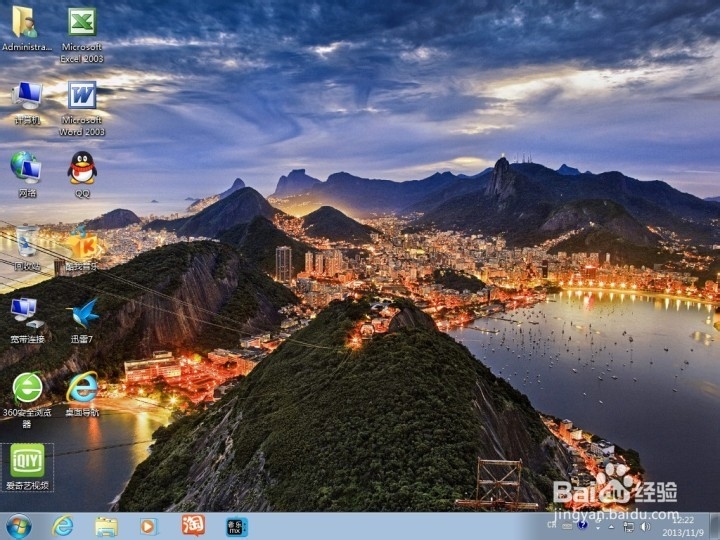Launch Internet Explorer from the taskbar
Screen dimensions: 720x540
(62, 526)
